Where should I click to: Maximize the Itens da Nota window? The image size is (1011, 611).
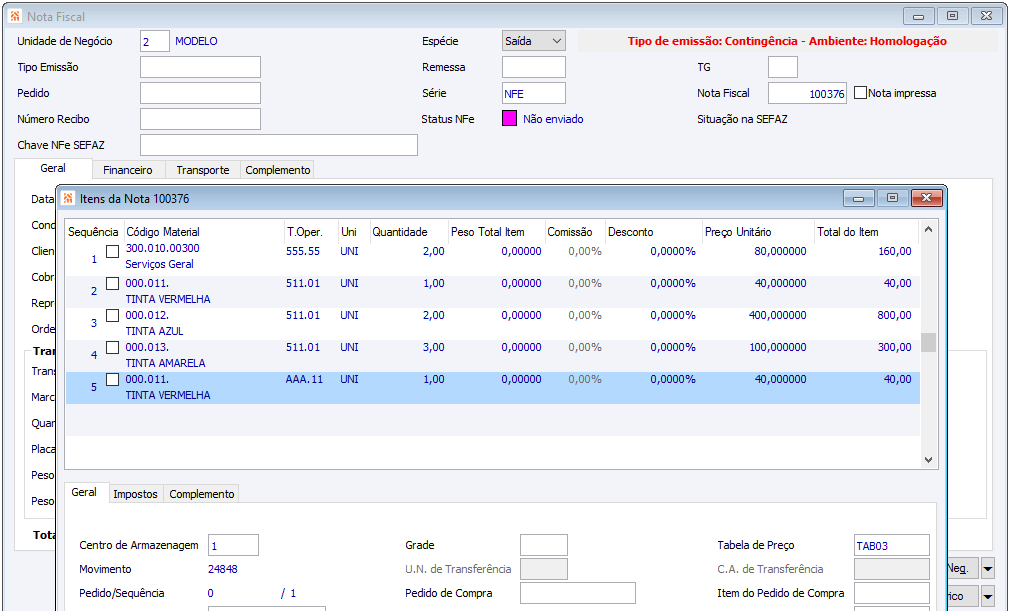coord(893,198)
